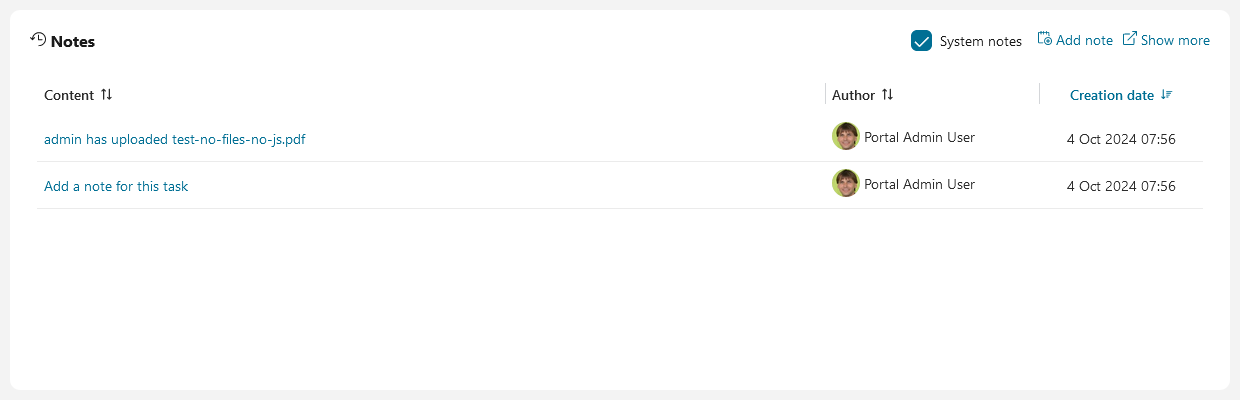Click the Show more link
Screen dimensions: 1240x400
pyautogui.click(x=1175, y=40)
